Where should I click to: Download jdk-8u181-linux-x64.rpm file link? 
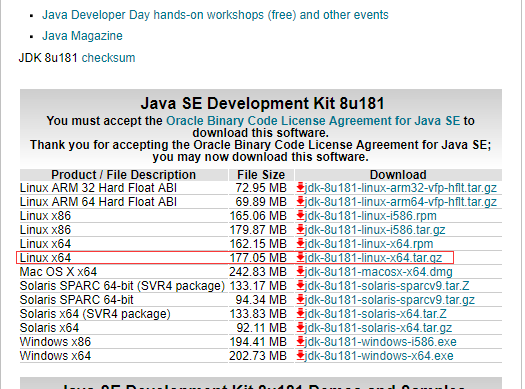369,244
